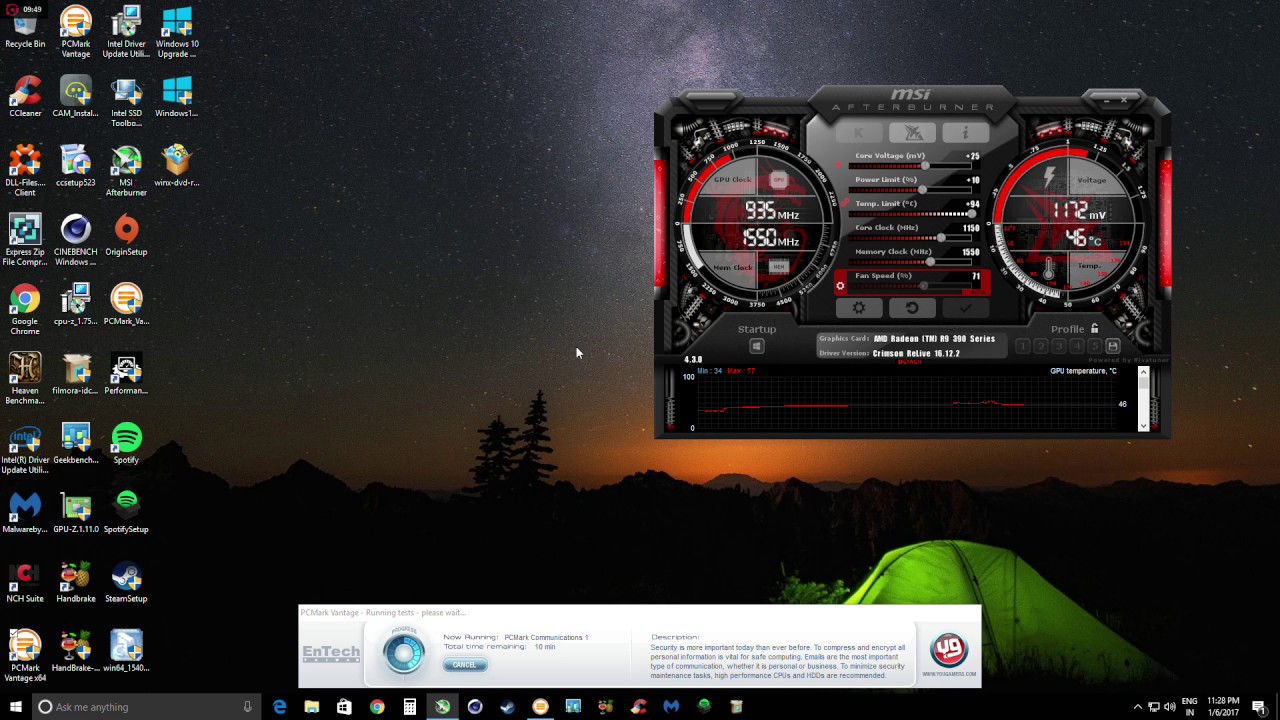
Task: Open File Explorer from the taskbar
Action: tap(312, 707)
